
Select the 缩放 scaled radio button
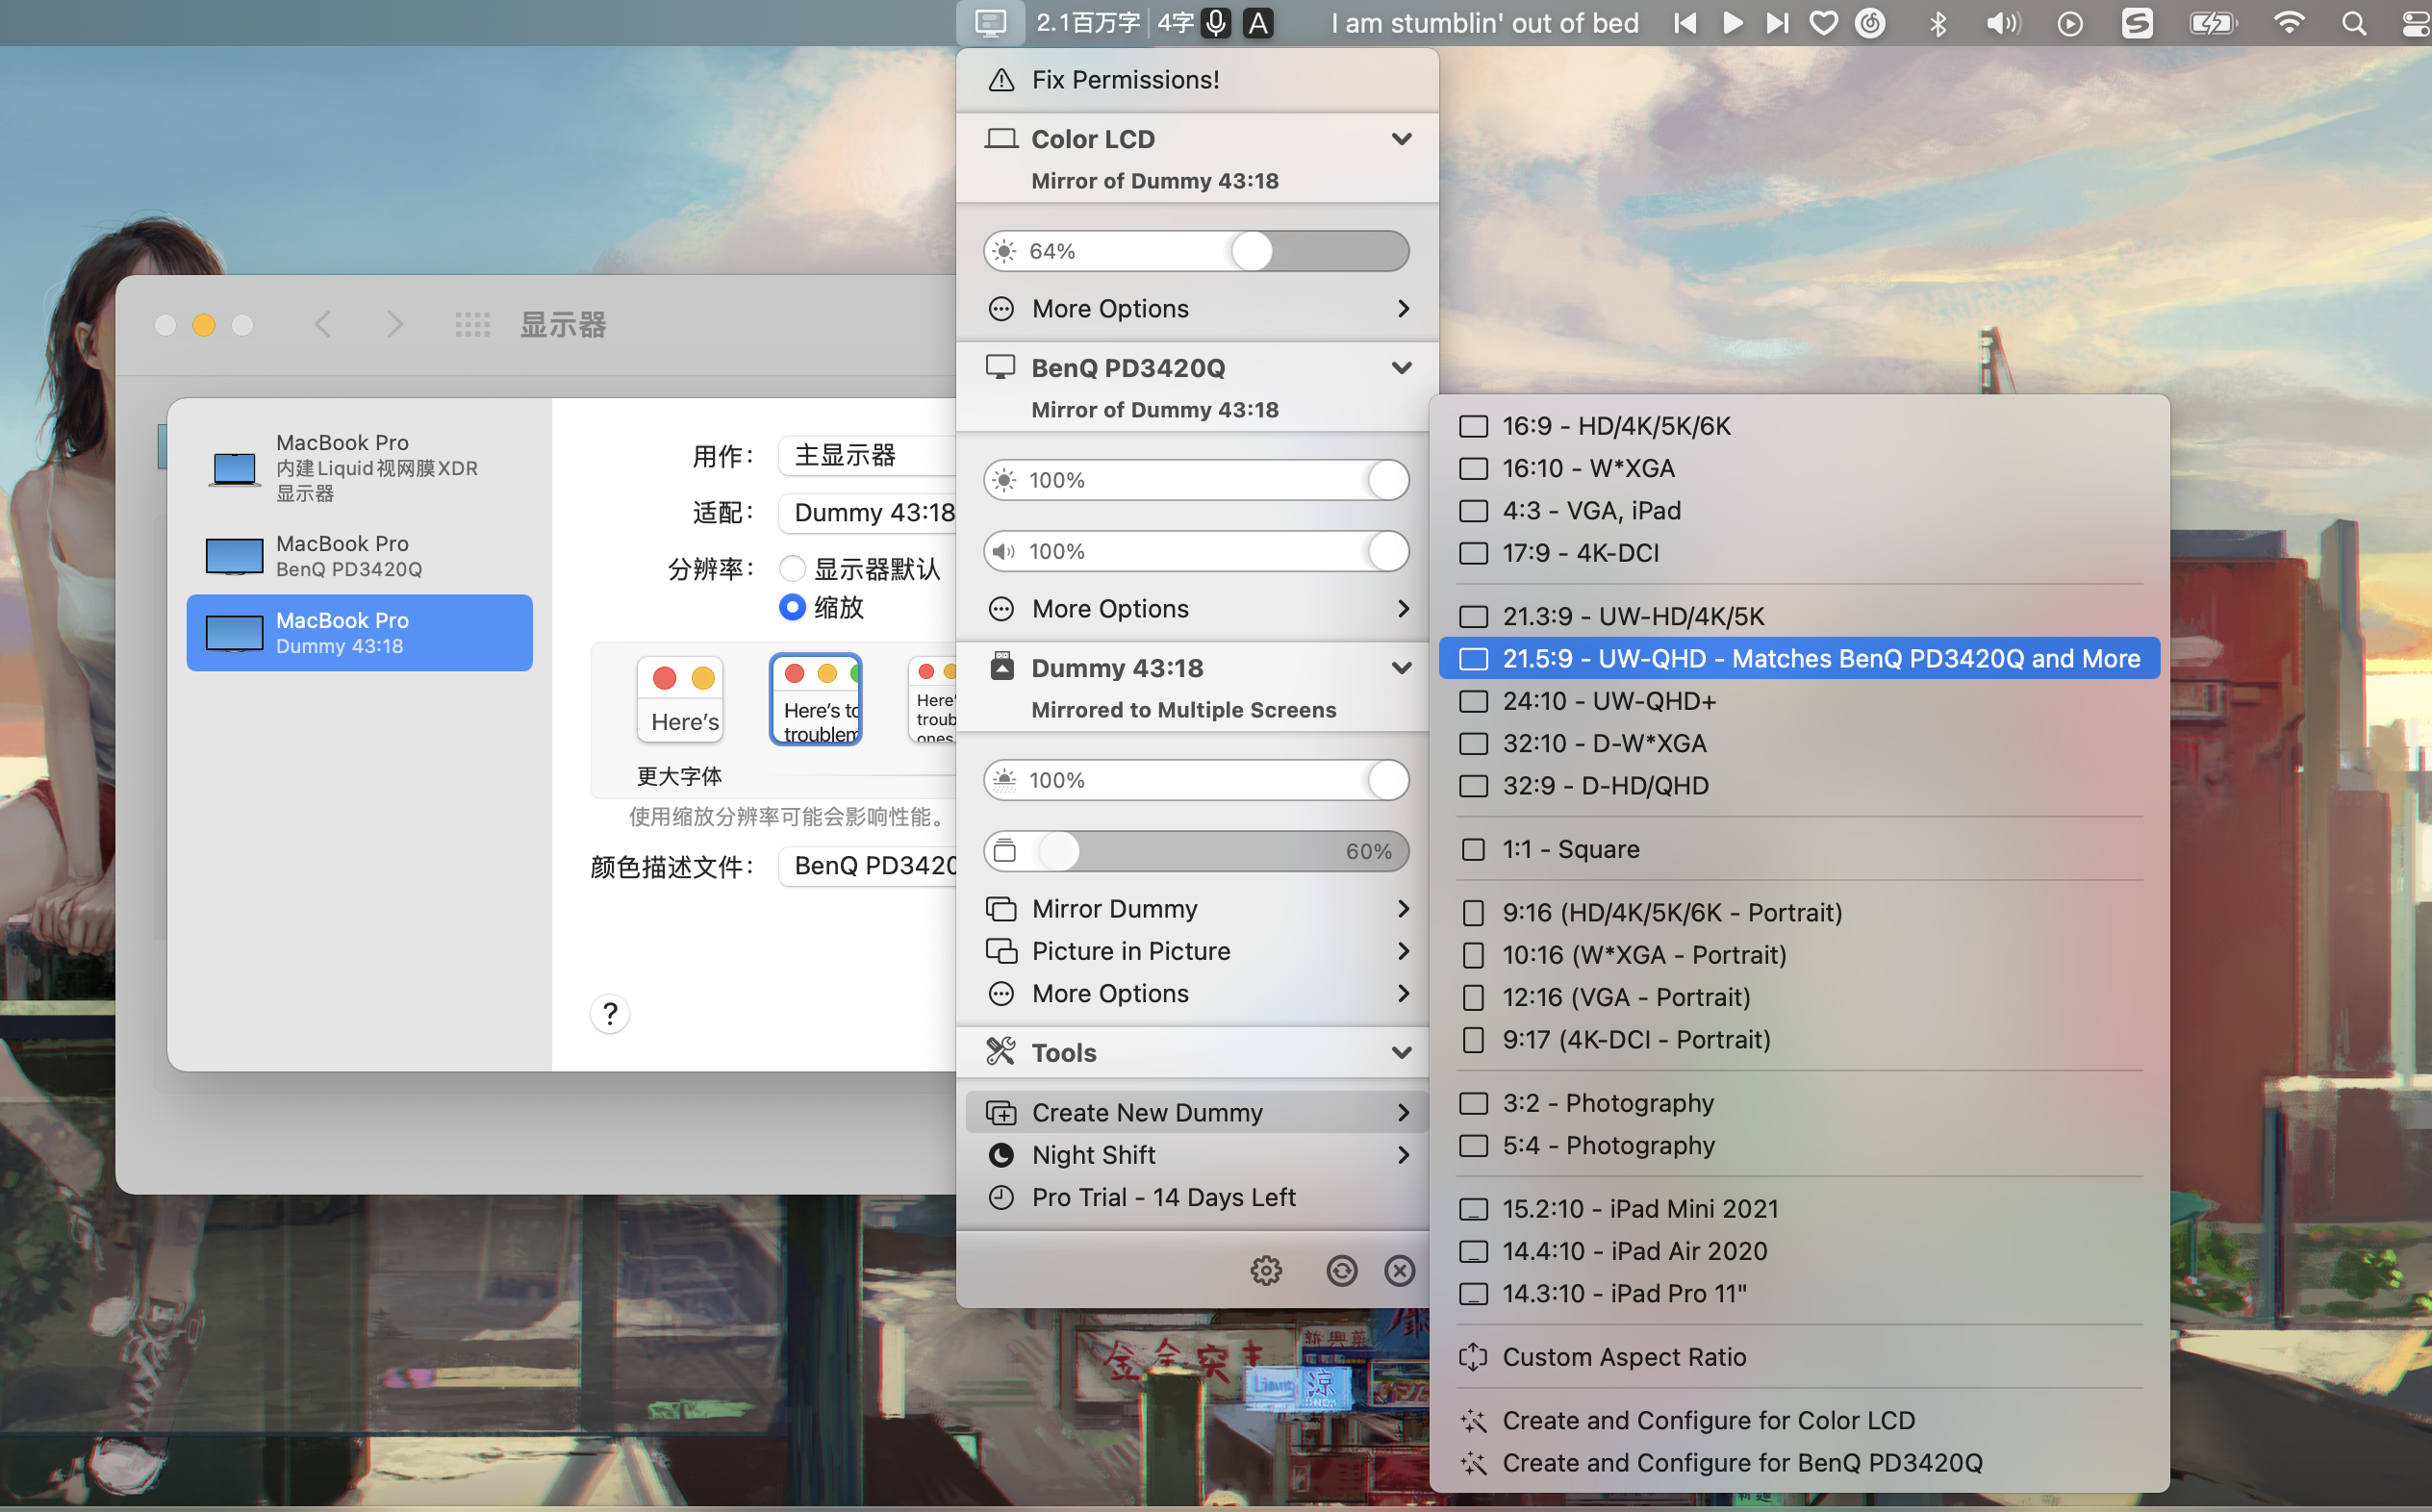[792, 607]
